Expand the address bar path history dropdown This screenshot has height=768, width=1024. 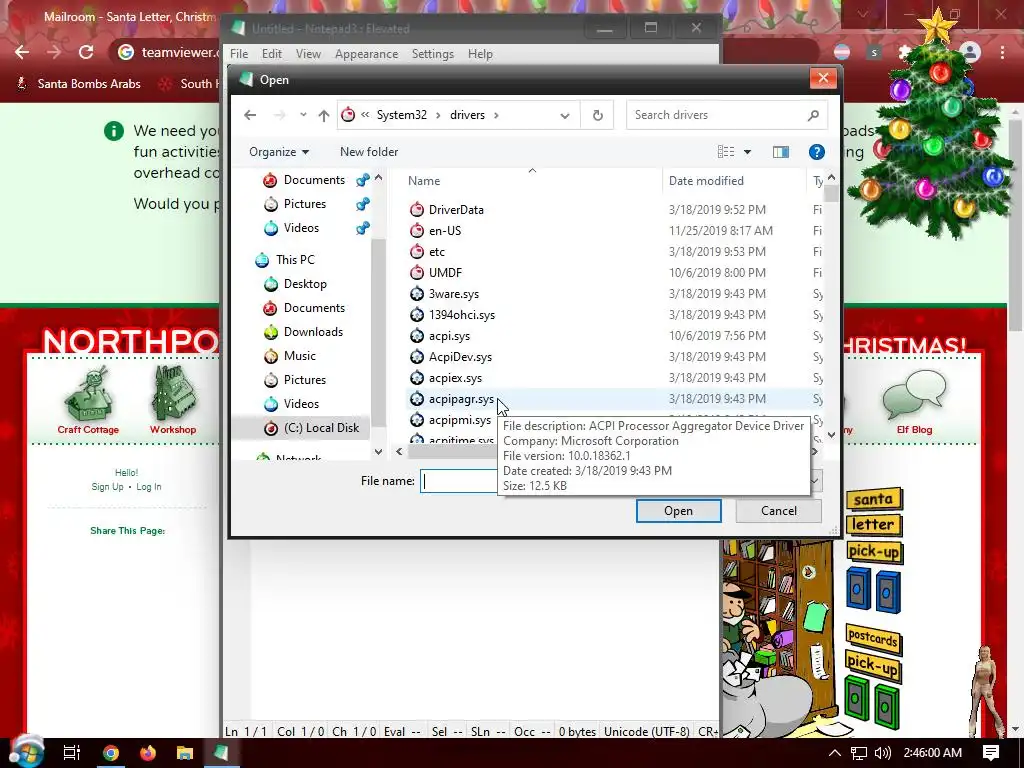564,116
